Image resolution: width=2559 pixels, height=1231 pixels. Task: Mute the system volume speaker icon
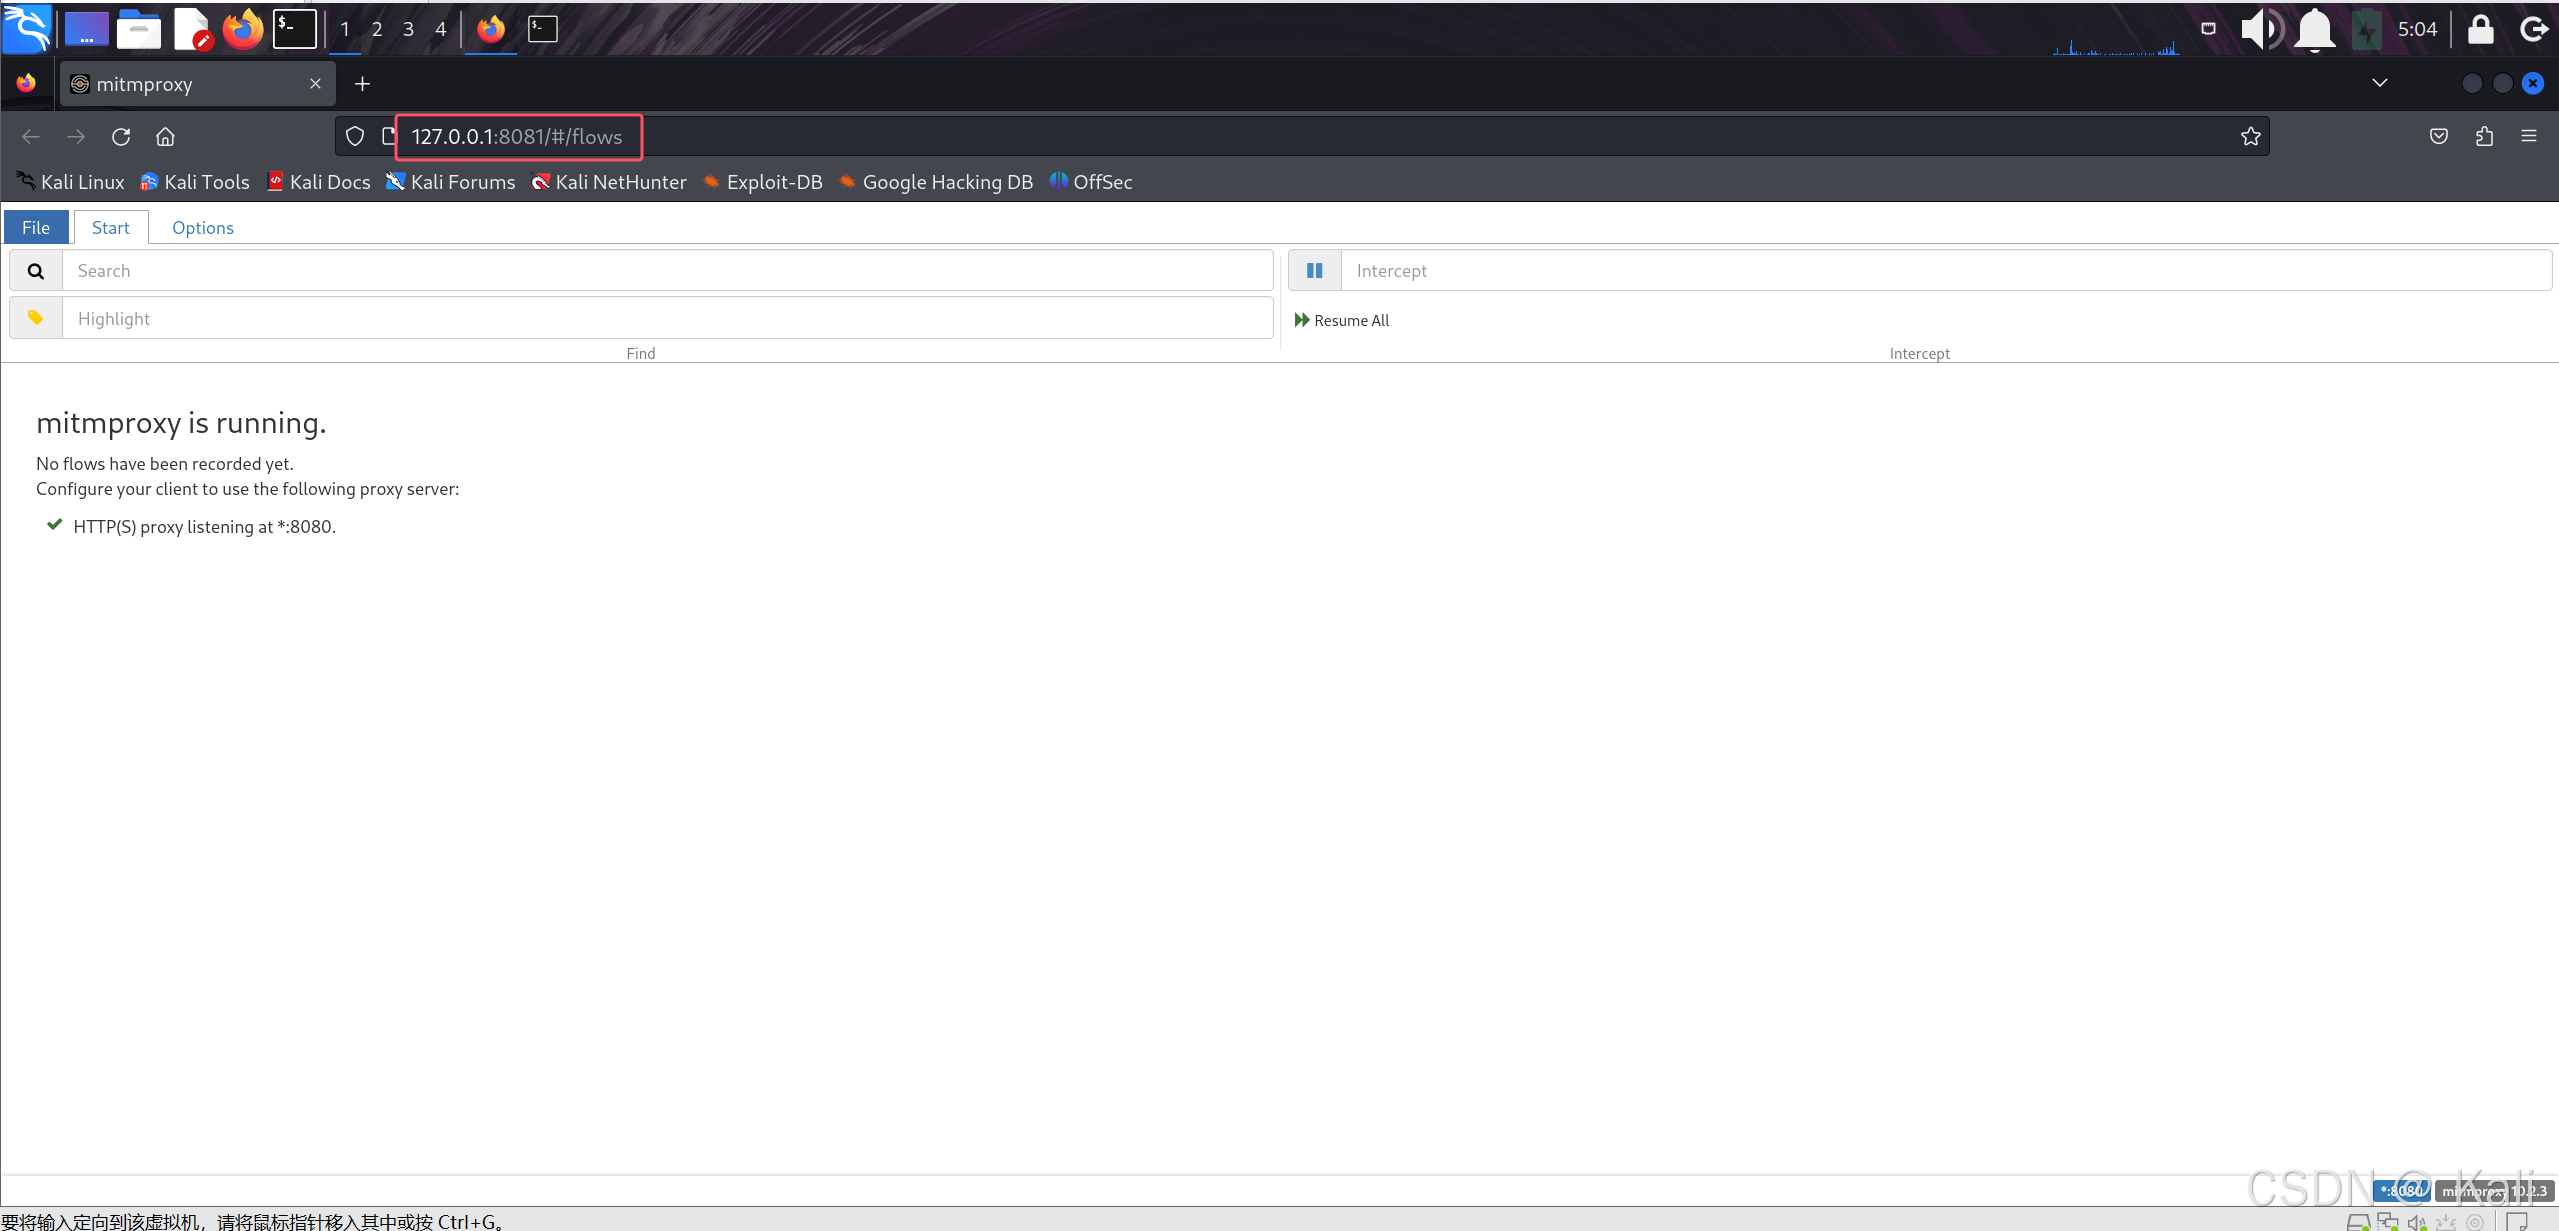click(2259, 29)
